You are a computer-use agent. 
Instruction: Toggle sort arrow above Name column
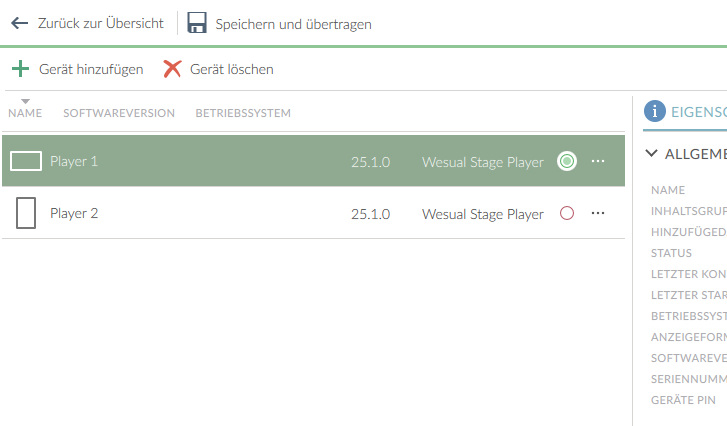[x=26, y=101]
